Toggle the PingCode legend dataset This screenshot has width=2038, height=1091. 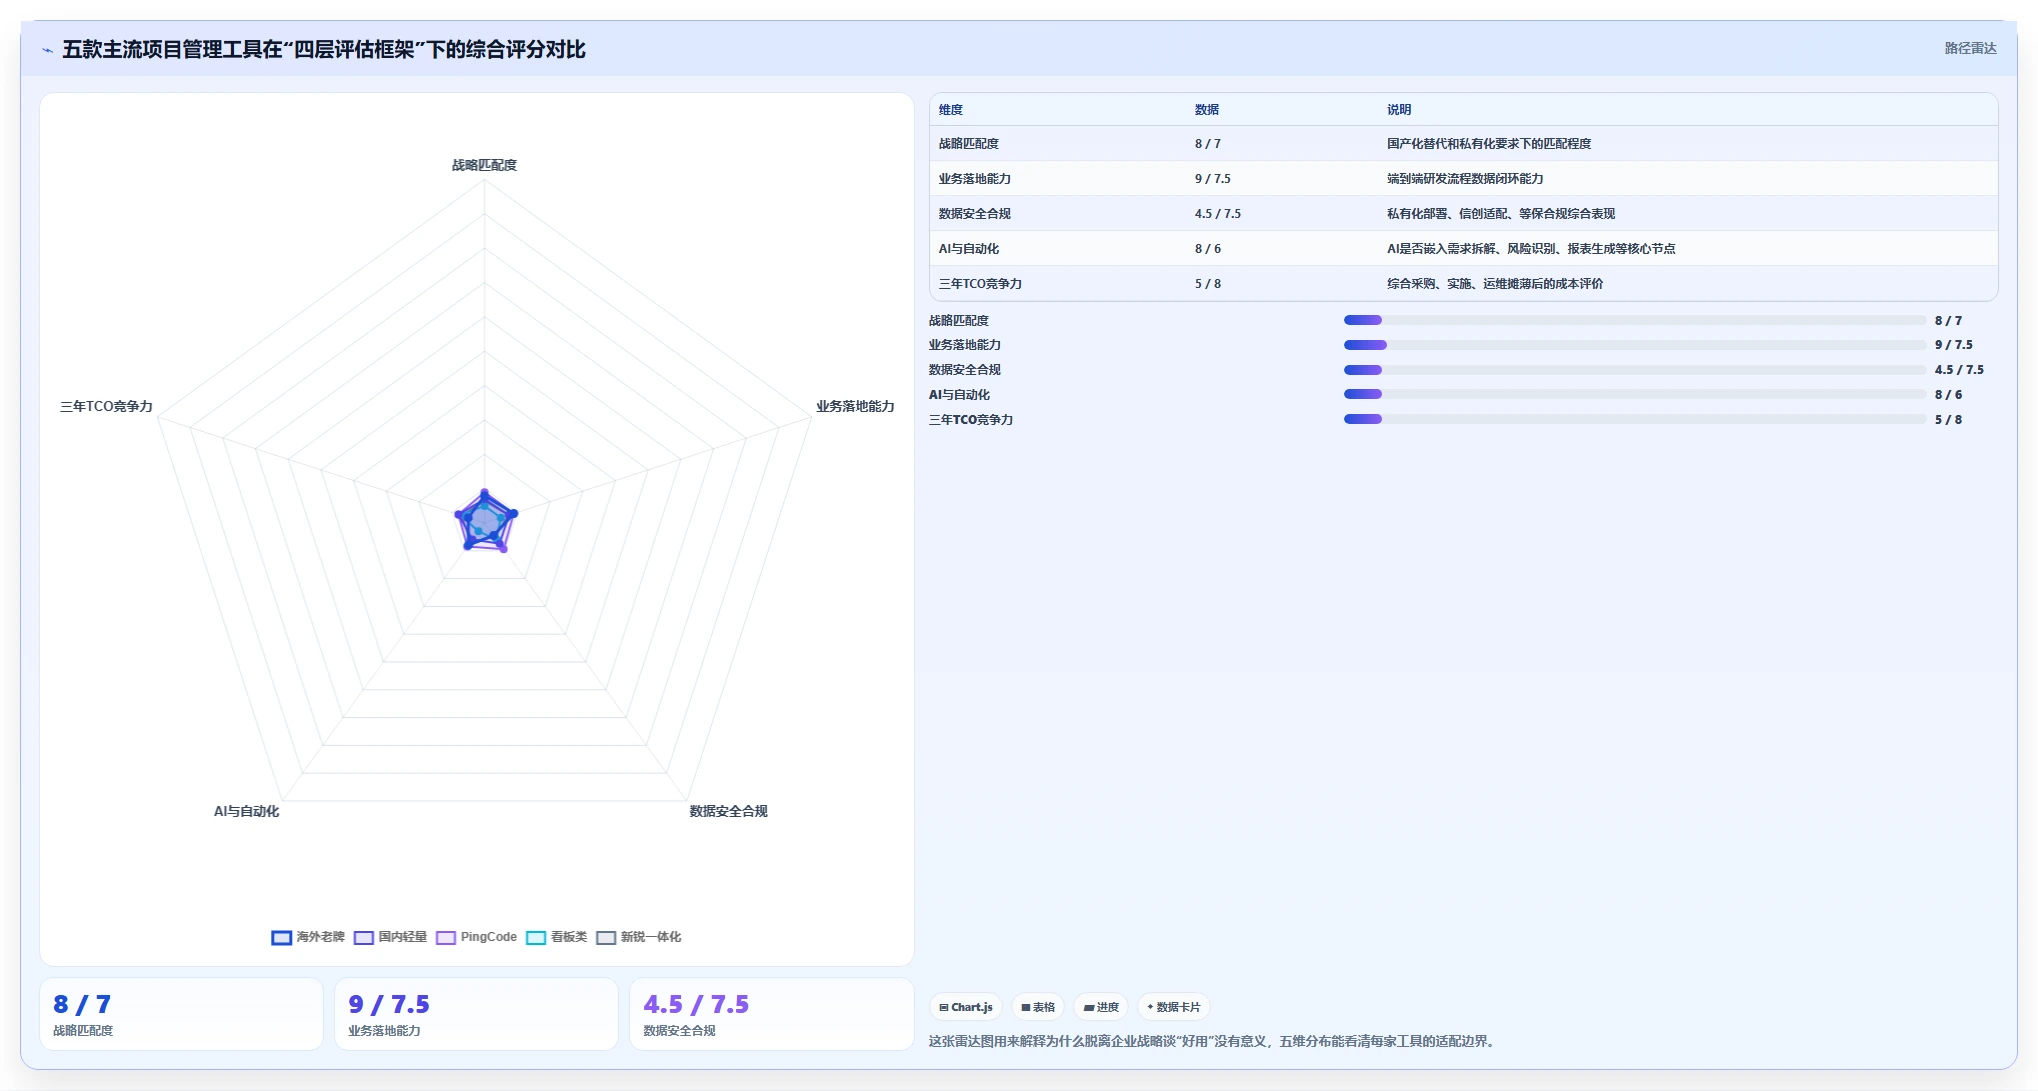476,937
